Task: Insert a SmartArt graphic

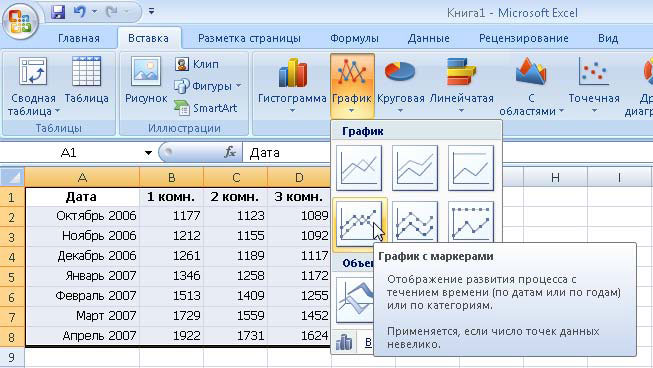Action: tap(205, 108)
